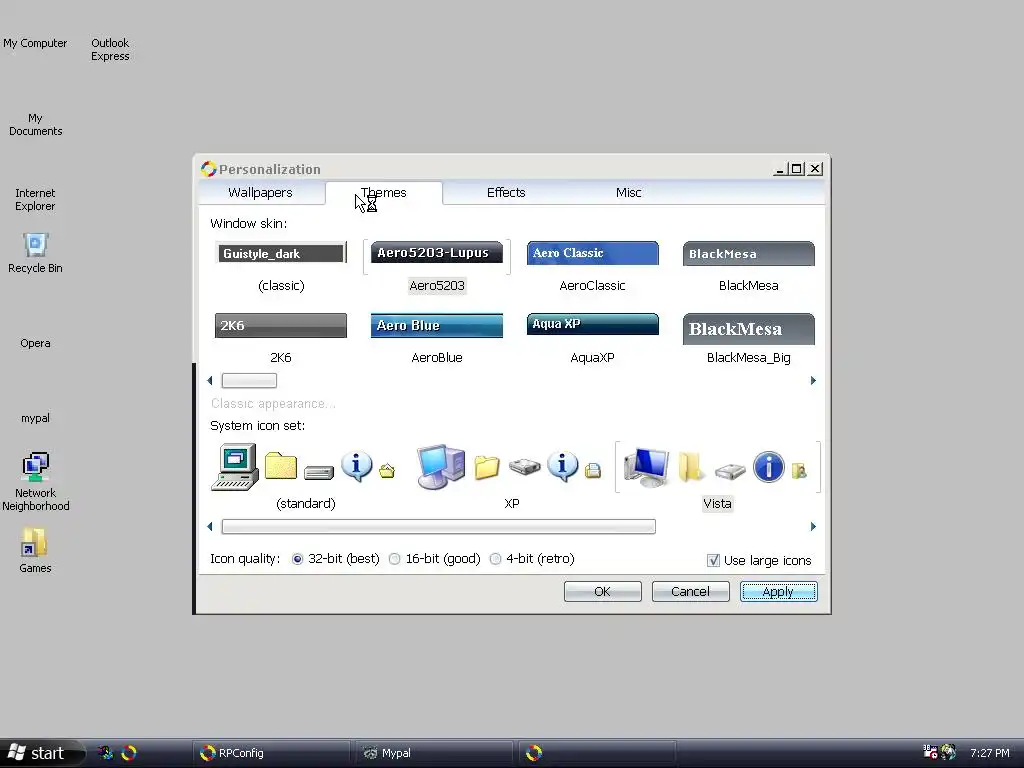Pick the Aqua XP window skin

(x=592, y=324)
